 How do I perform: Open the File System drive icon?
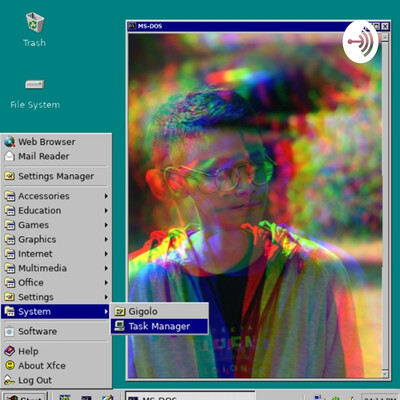coord(35,84)
